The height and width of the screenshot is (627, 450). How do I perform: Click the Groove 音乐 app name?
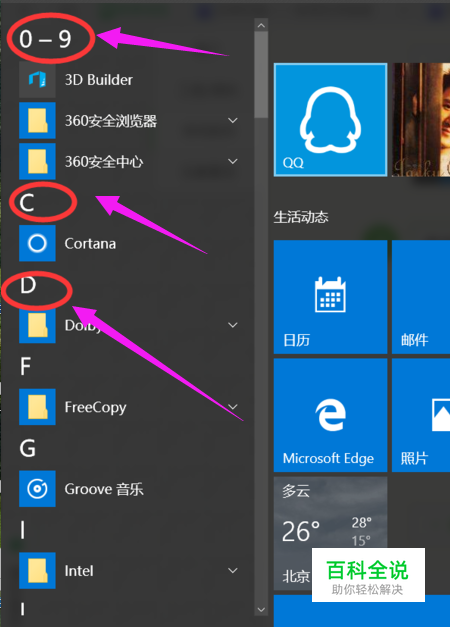coord(104,489)
